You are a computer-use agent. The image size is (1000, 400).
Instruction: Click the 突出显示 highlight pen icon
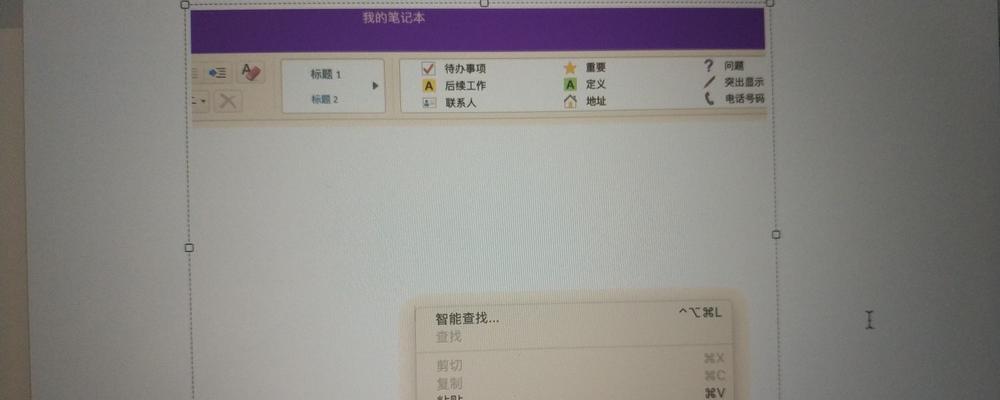click(710, 82)
